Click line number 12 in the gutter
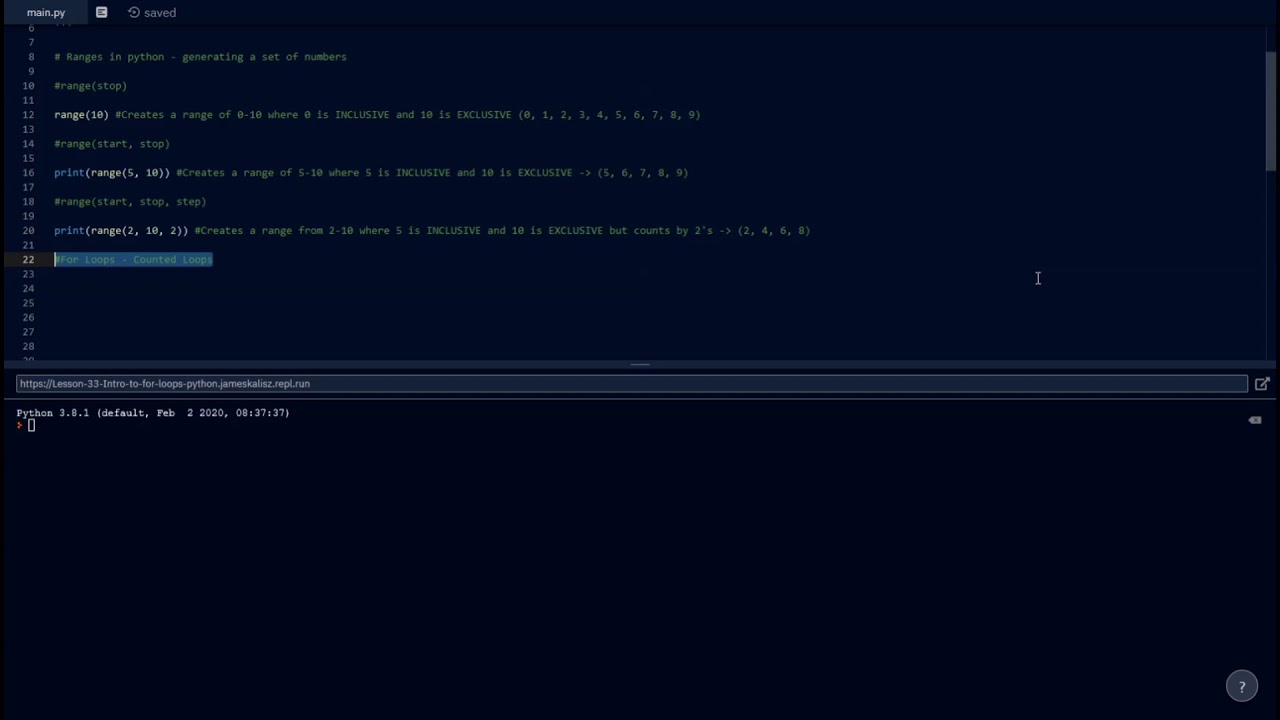The height and width of the screenshot is (720, 1280). click(x=29, y=115)
